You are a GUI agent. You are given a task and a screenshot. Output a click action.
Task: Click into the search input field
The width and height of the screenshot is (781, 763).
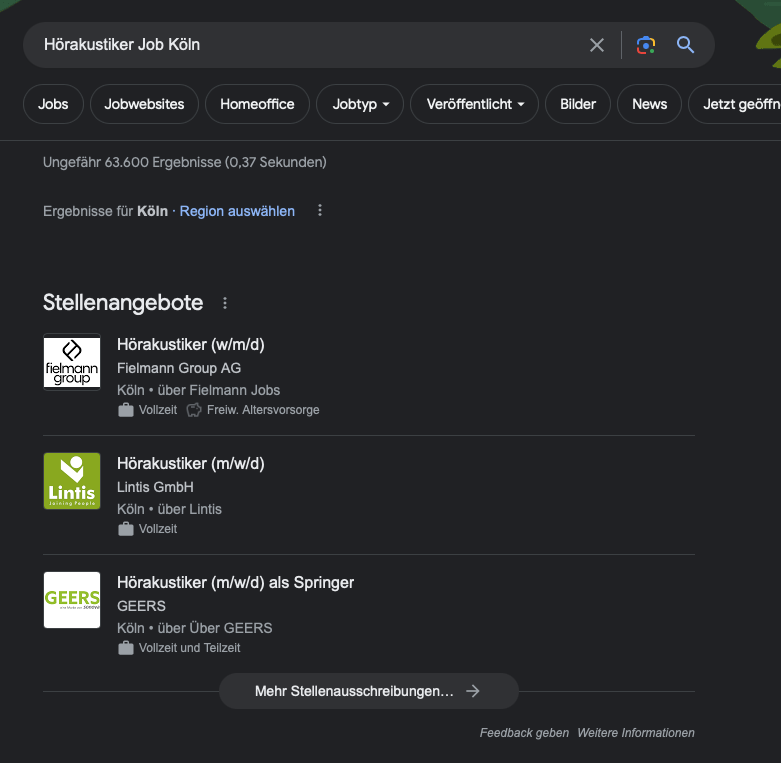coord(300,45)
